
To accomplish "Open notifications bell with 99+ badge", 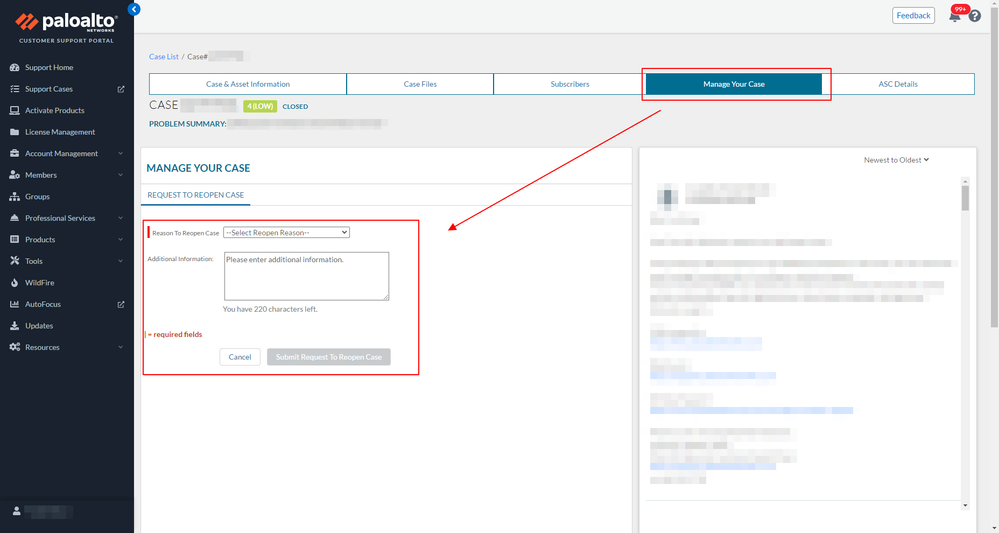I will (x=954, y=15).
